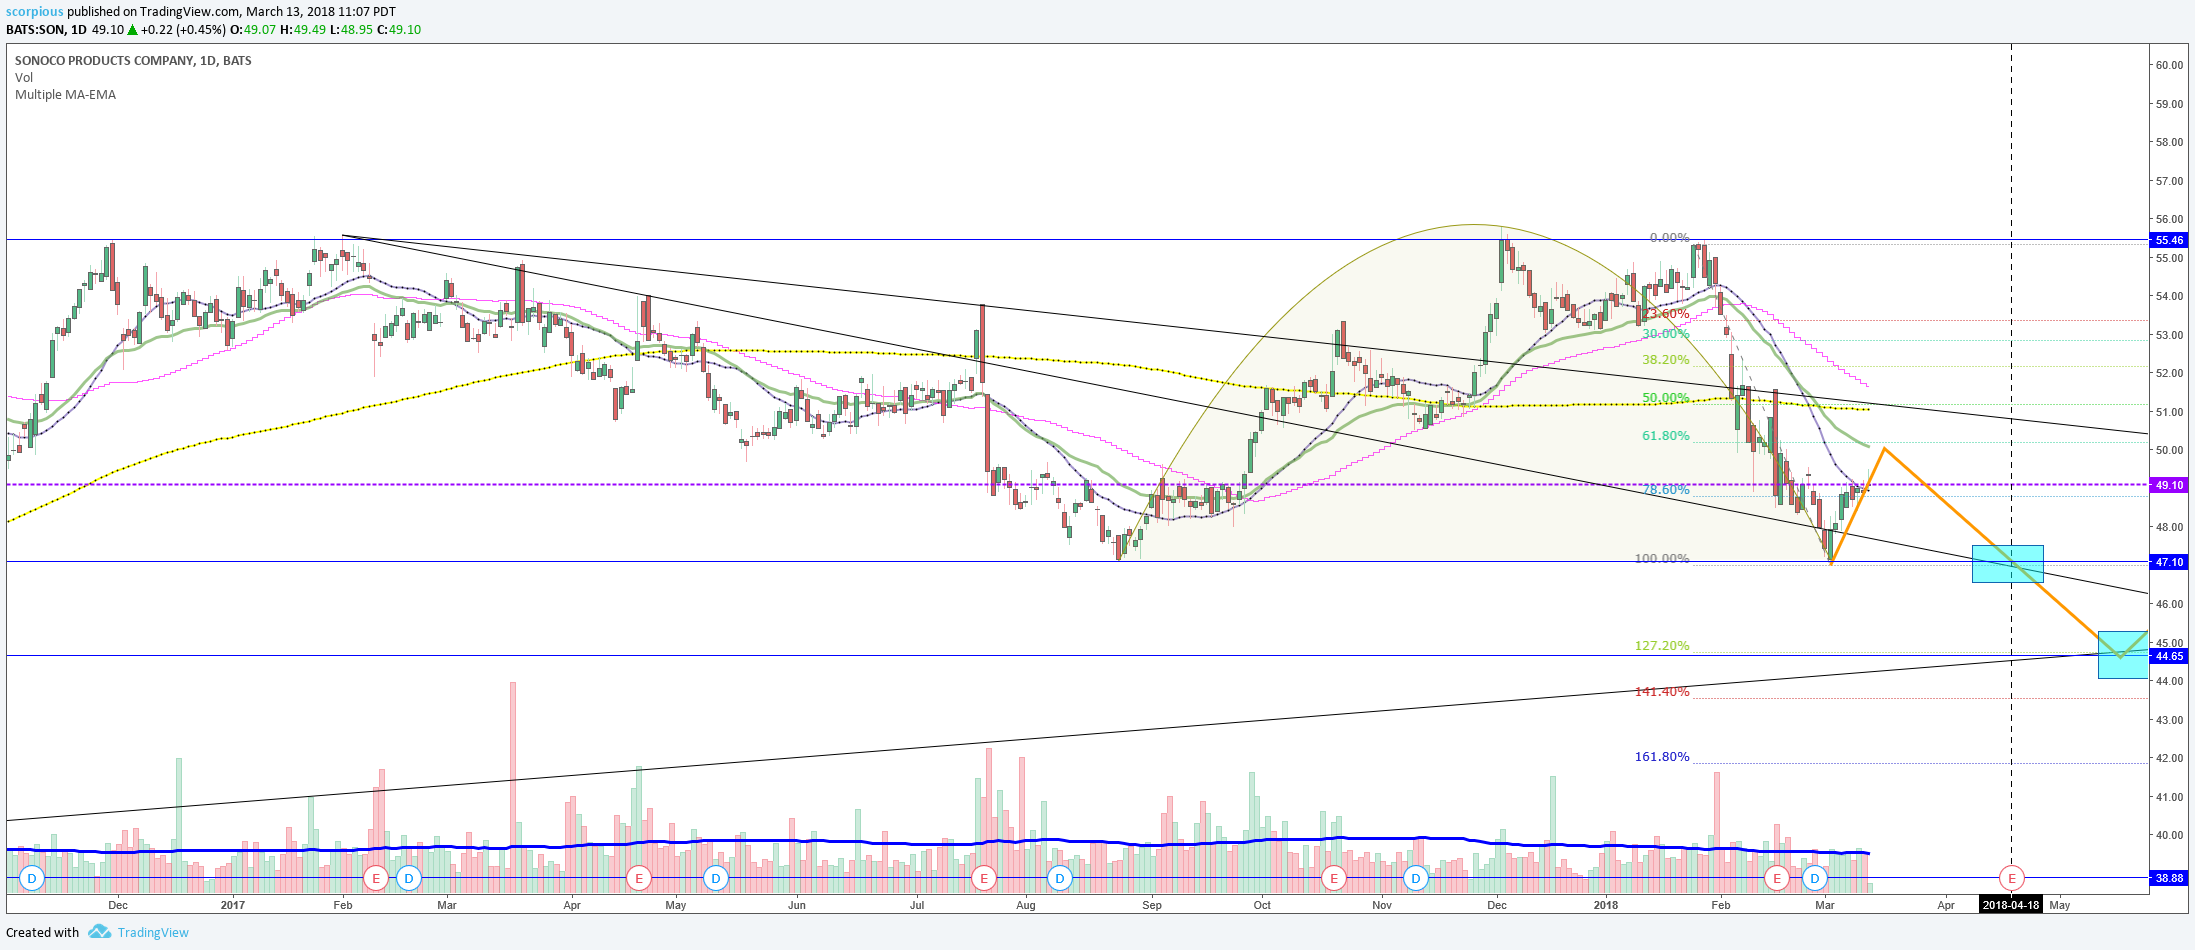Click the 161.80% Fibonacci extension label
Image resolution: width=2195 pixels, height=950 pixels.
point(1662,757)
